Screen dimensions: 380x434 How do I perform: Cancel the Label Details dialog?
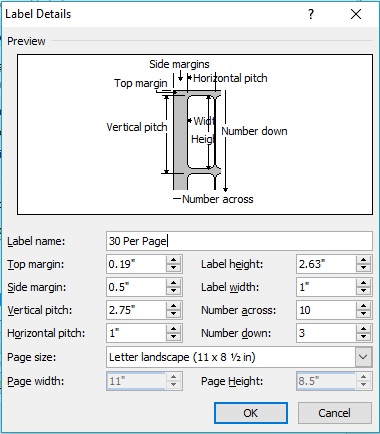point(335,413)
